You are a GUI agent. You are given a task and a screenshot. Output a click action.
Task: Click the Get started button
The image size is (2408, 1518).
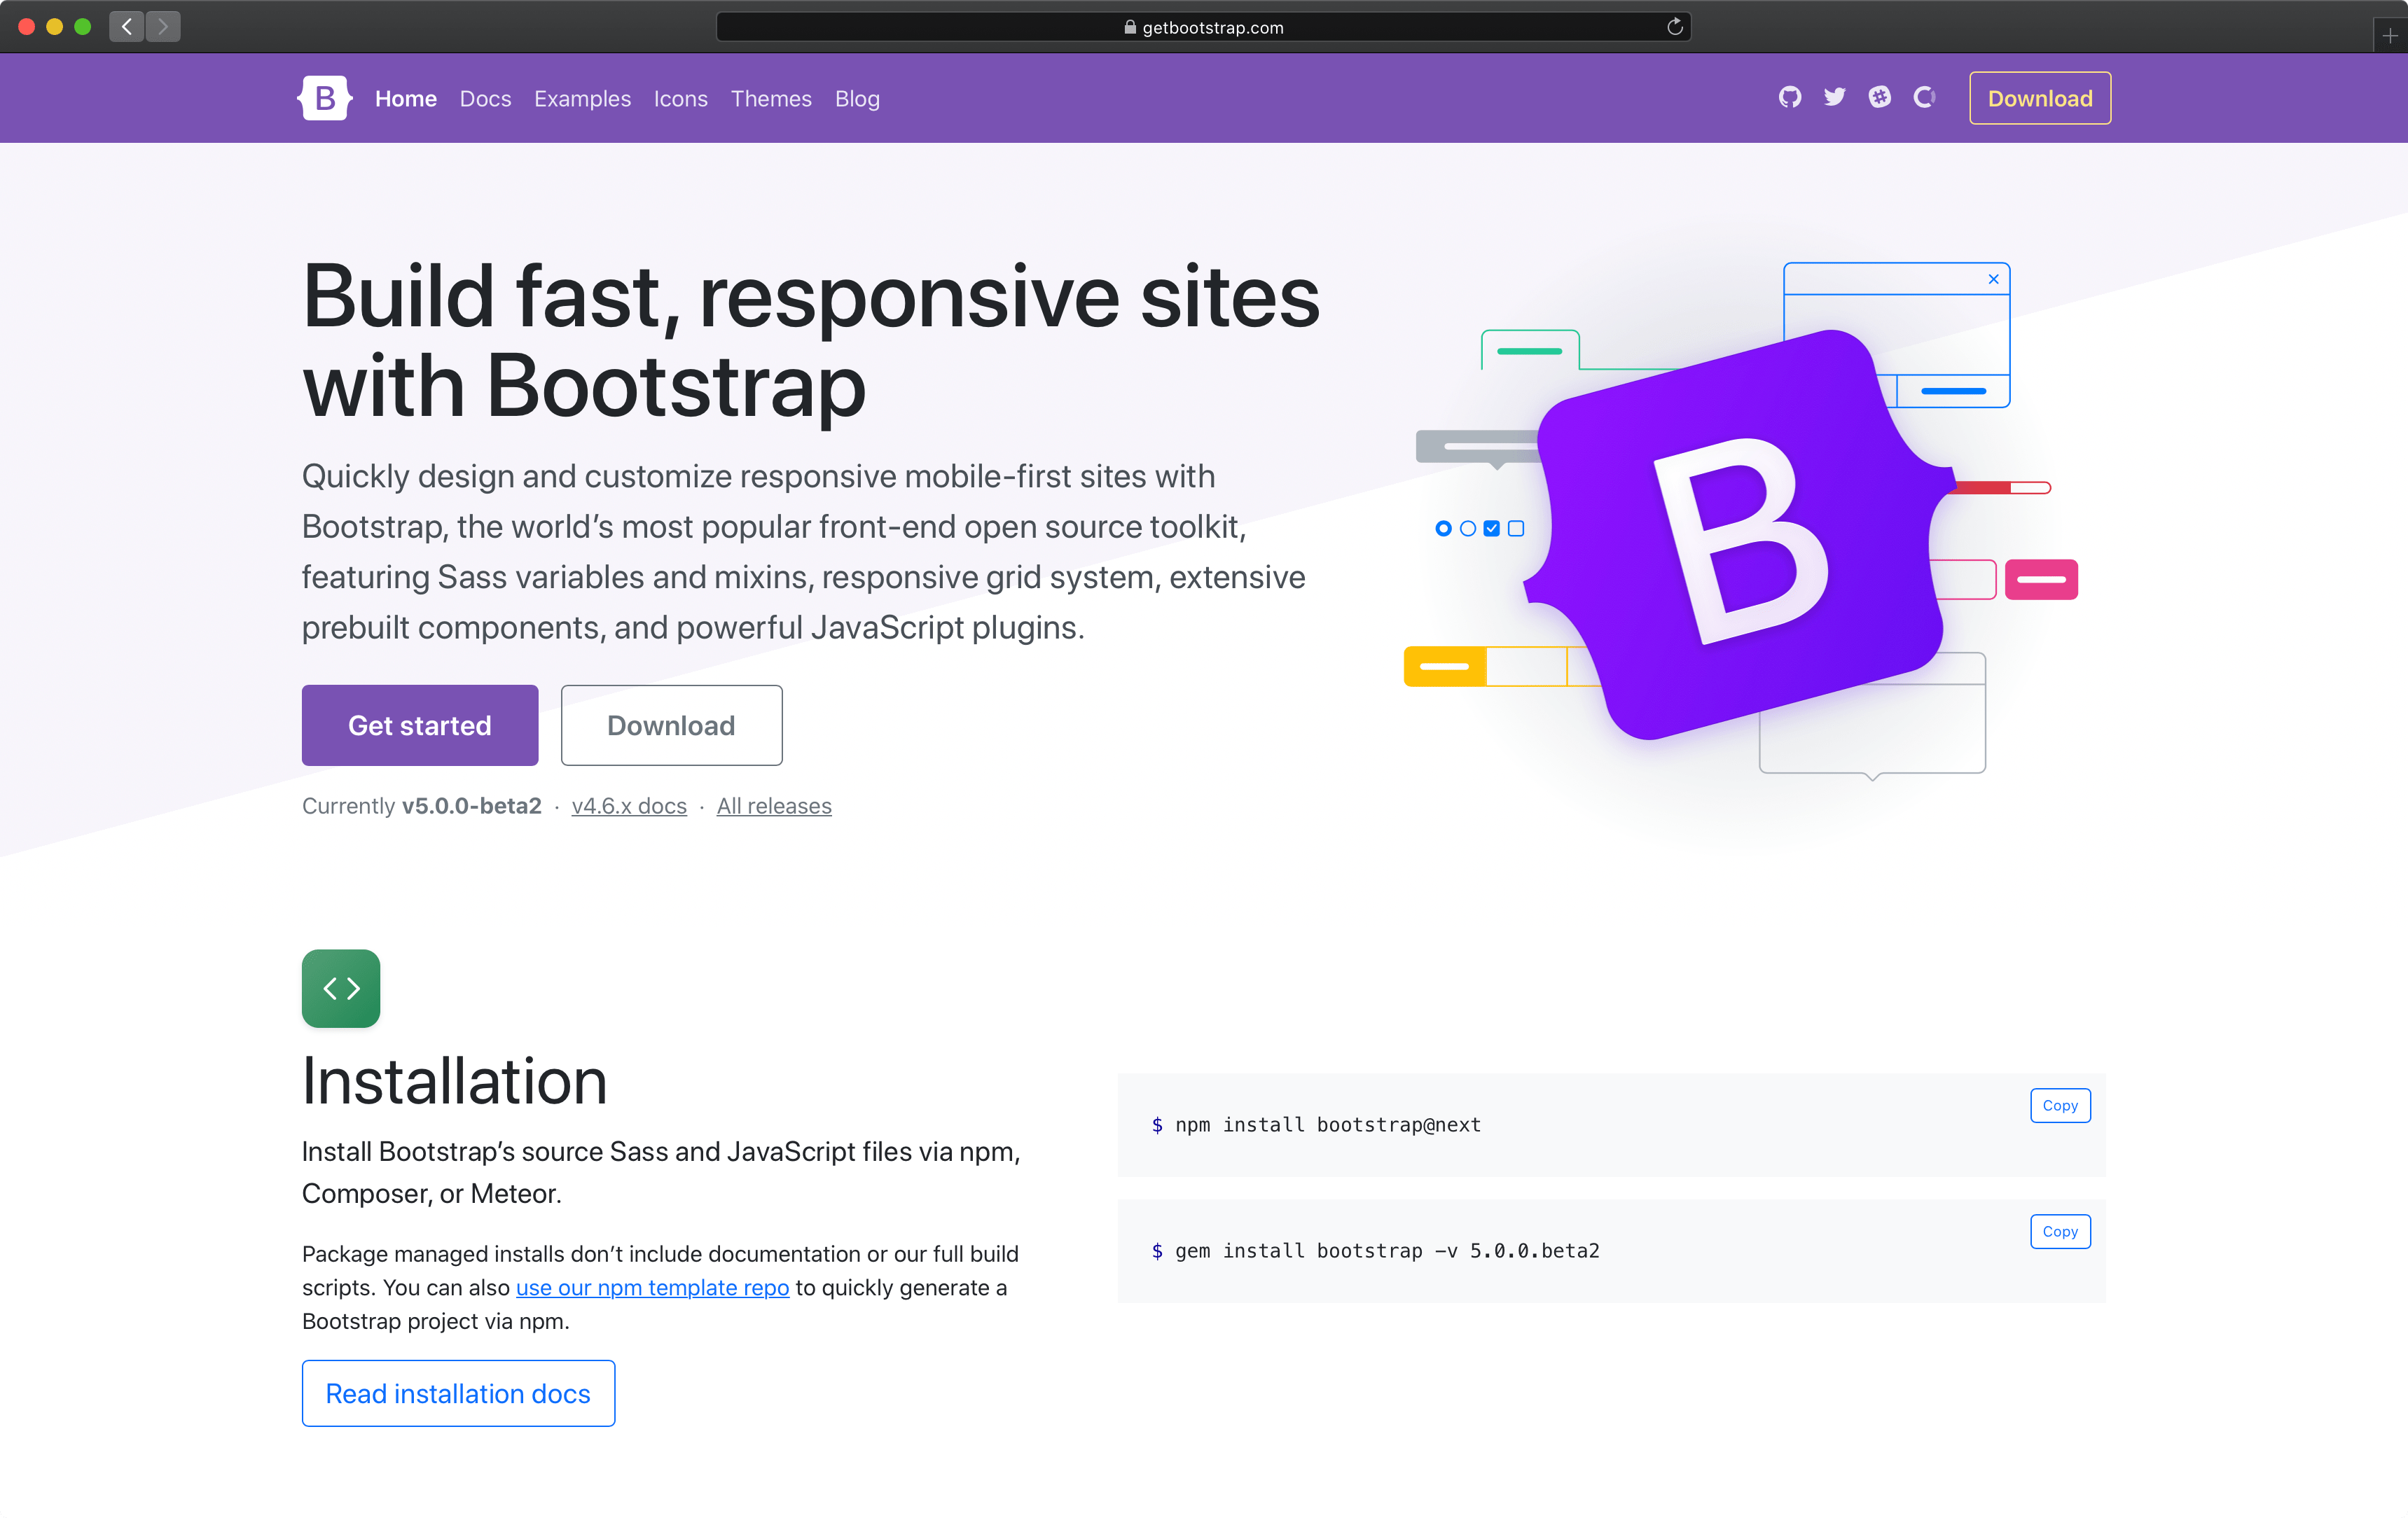(420, 724)
